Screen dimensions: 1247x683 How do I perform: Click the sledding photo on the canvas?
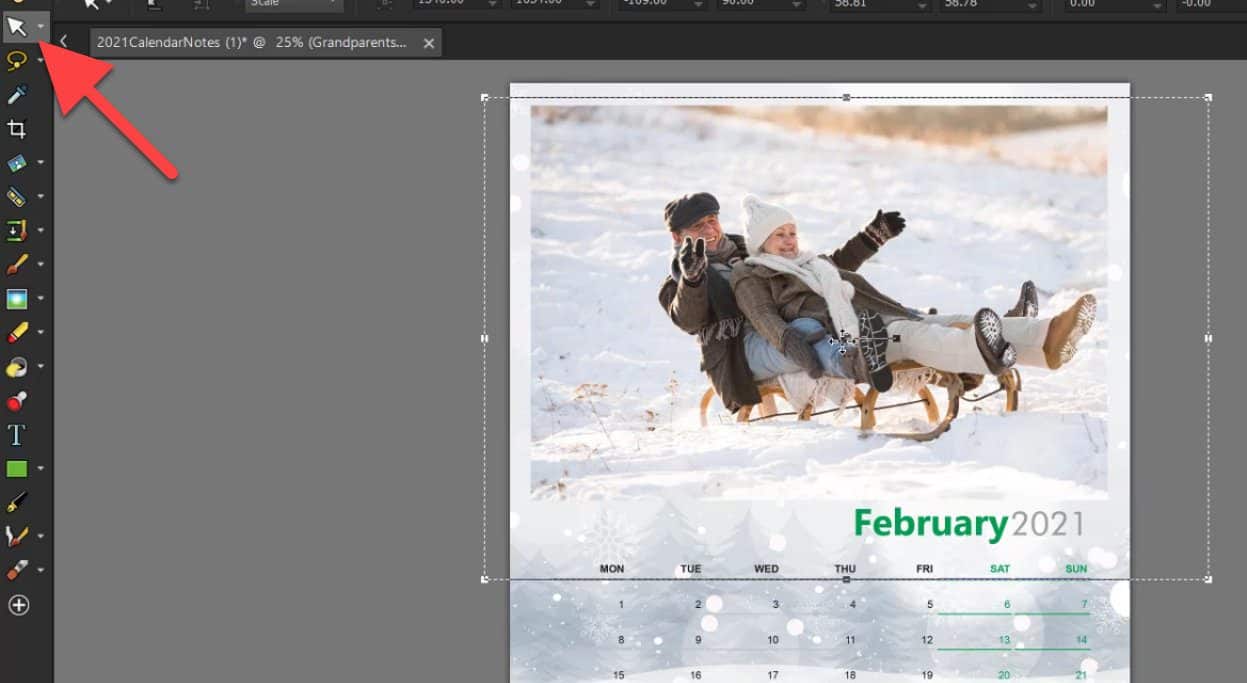(x=820, y=300)
